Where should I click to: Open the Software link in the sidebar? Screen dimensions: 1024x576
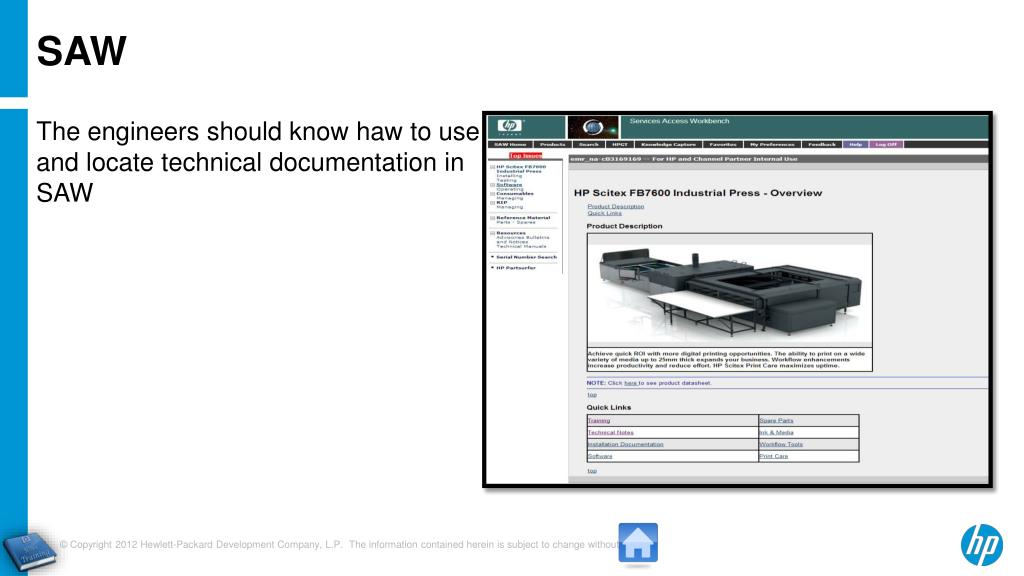tap(509, 185)
